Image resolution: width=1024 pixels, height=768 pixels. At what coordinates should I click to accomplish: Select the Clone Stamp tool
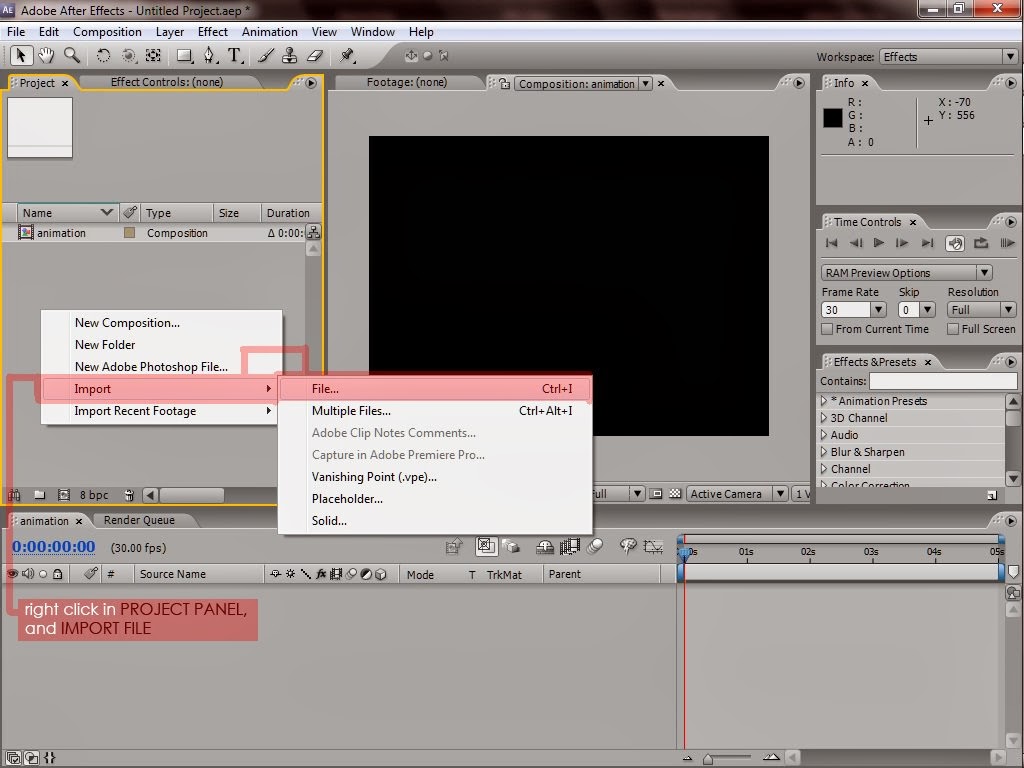coord(290,56)
